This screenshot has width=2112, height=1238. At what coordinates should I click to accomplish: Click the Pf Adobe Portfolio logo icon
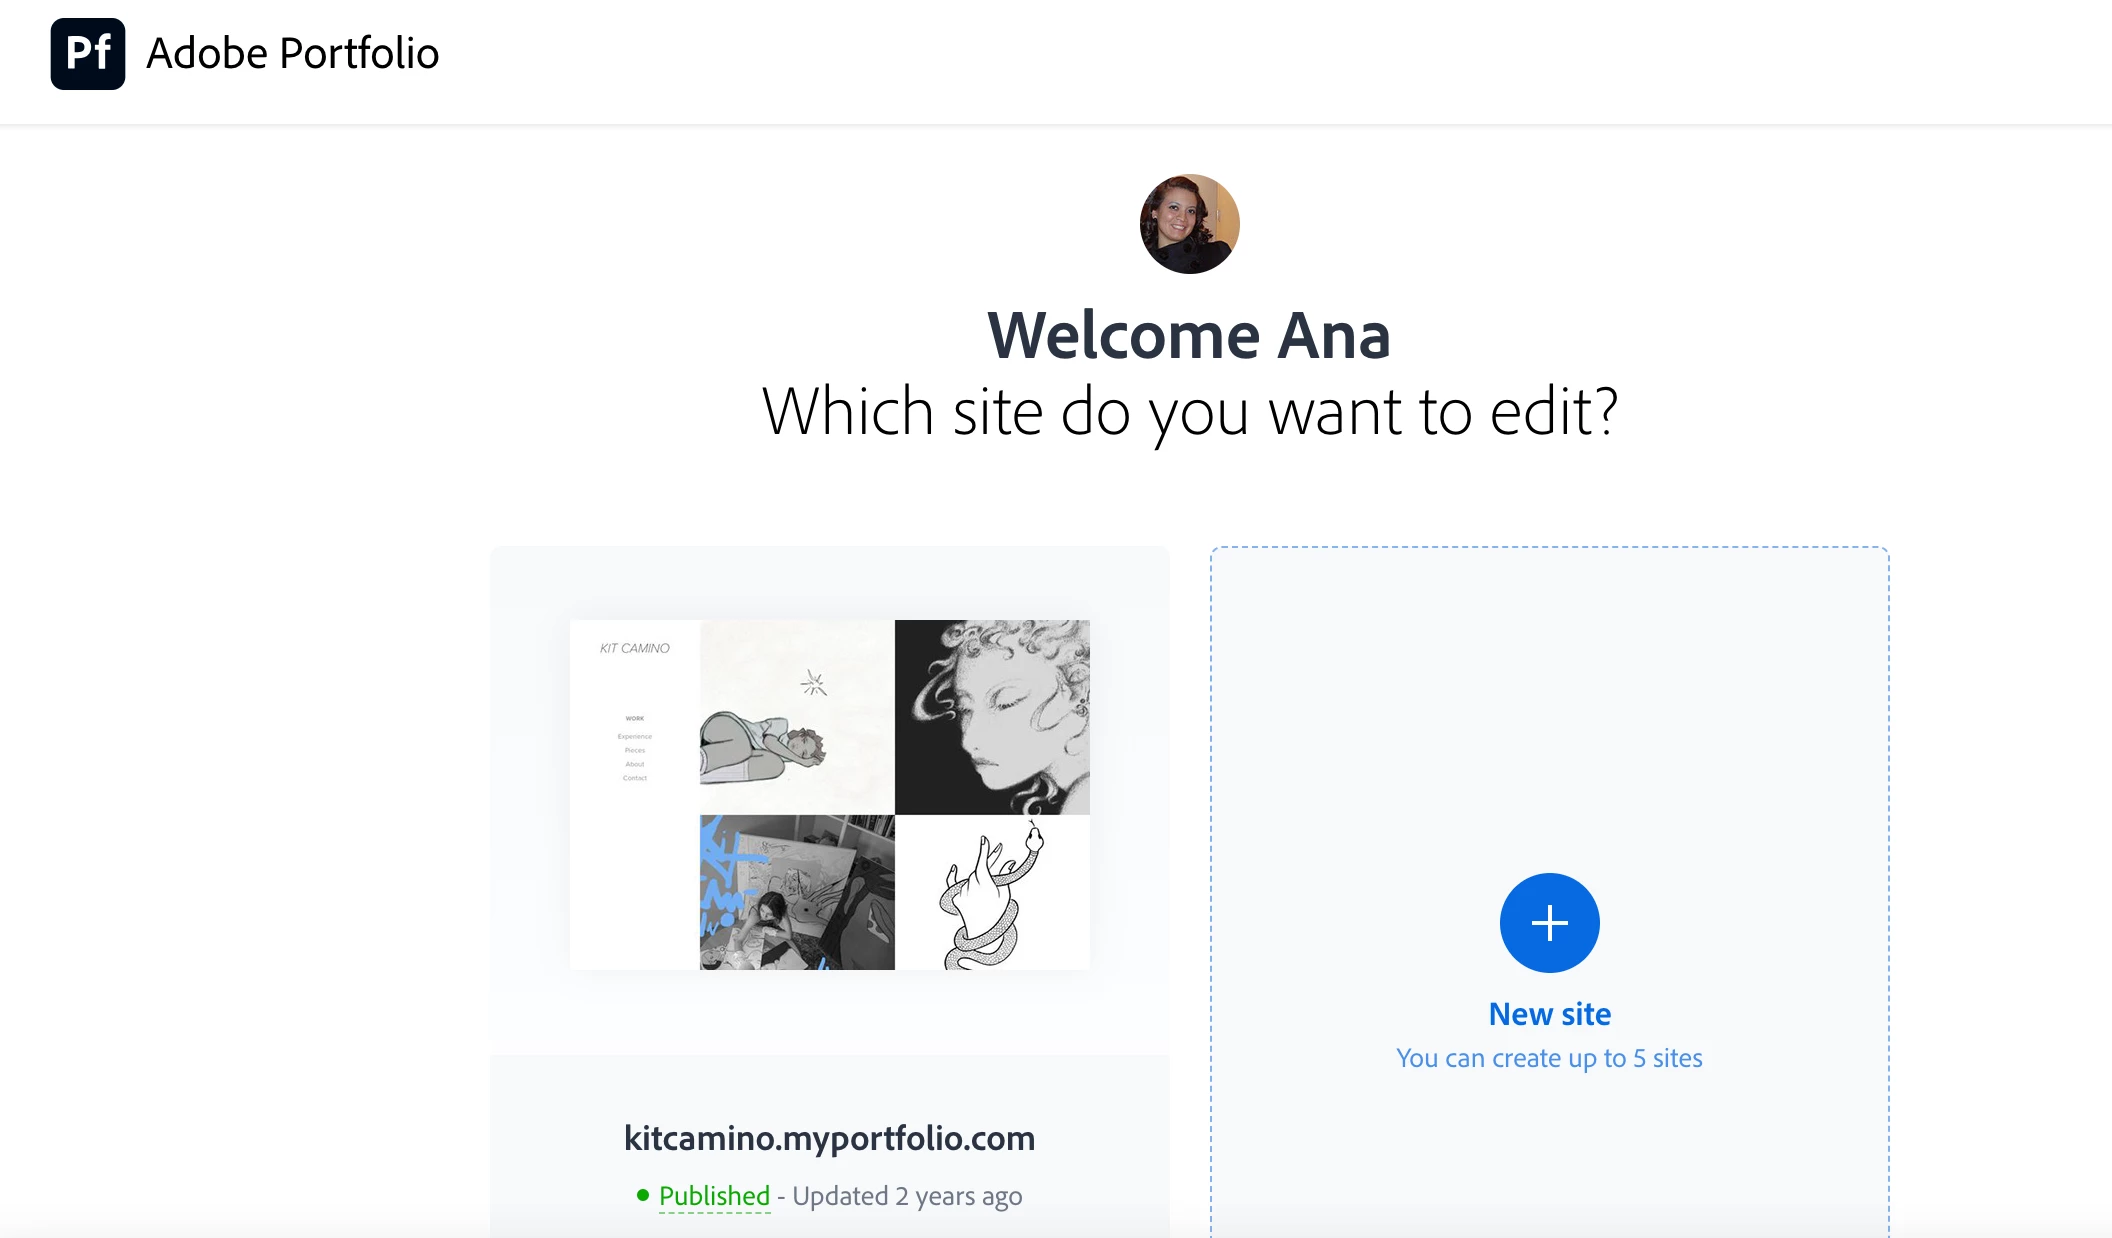coord(88,54)
